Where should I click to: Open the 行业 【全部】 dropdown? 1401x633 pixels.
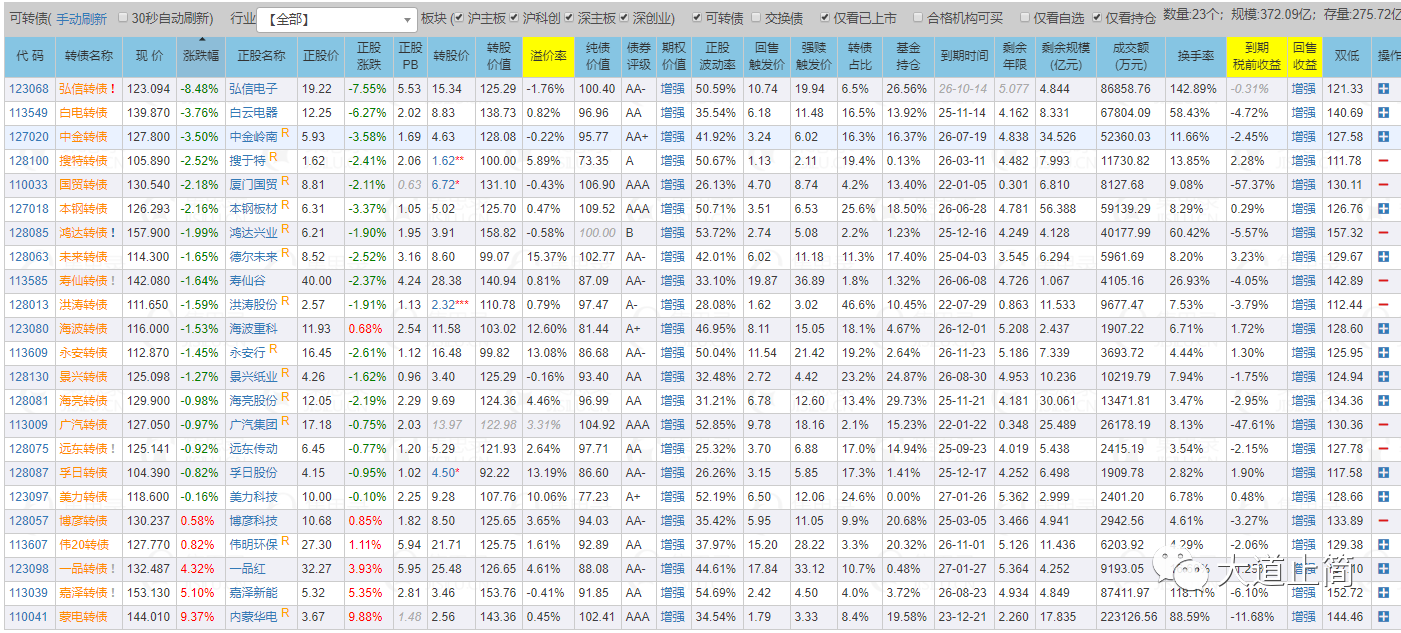pyautogui.click(x=337, y=19)
